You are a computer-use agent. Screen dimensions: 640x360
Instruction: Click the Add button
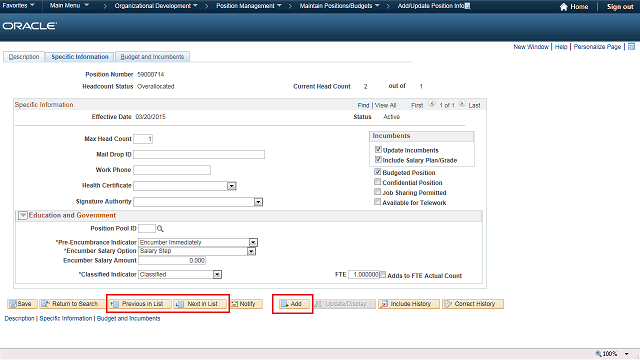[x=294, y=304]
